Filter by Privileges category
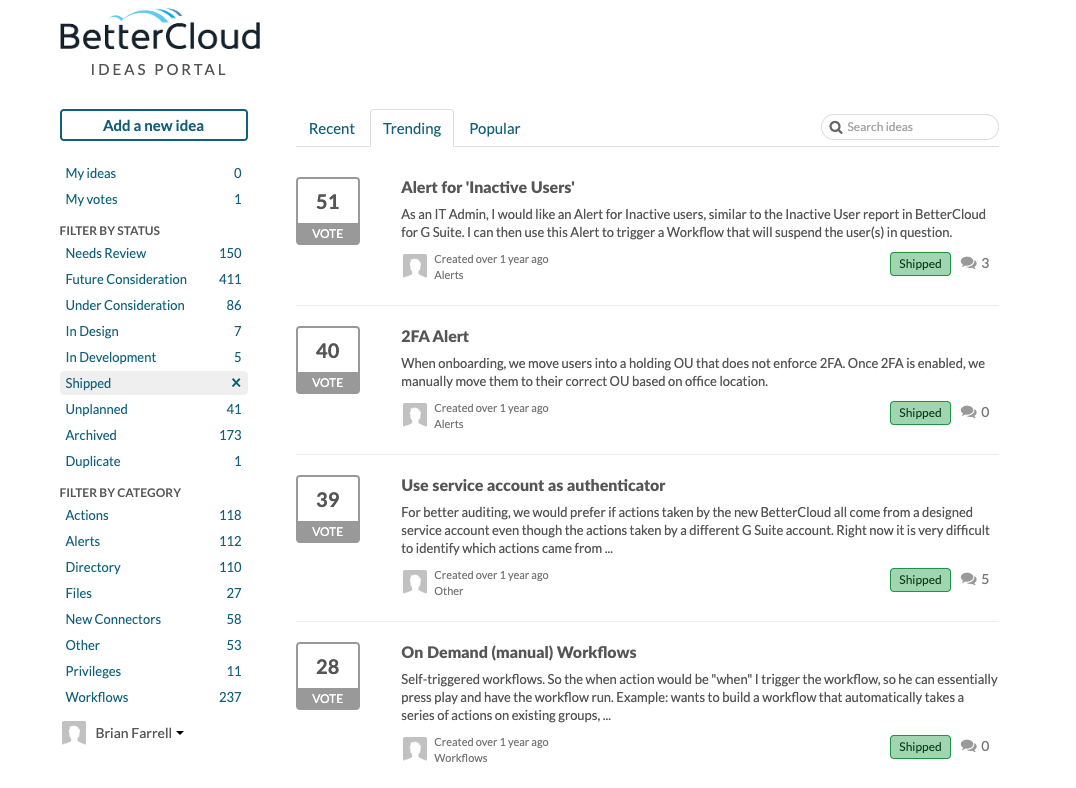 tap(154, 671)
